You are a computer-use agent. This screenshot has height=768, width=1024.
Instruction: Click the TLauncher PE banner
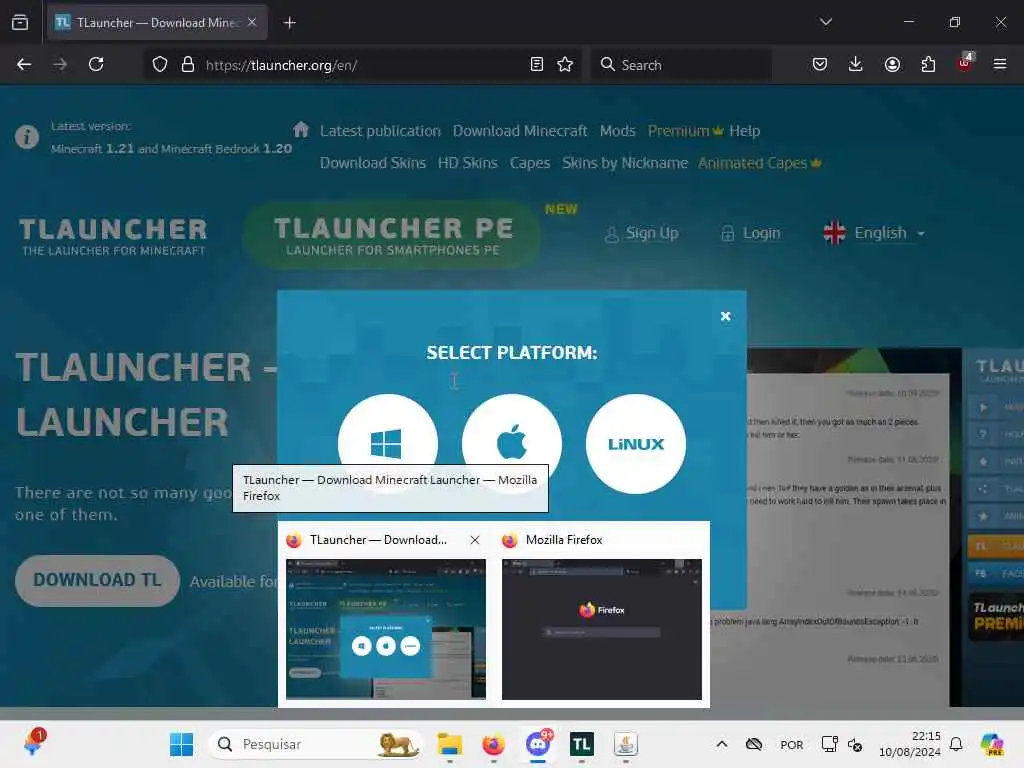pos(392,236)
